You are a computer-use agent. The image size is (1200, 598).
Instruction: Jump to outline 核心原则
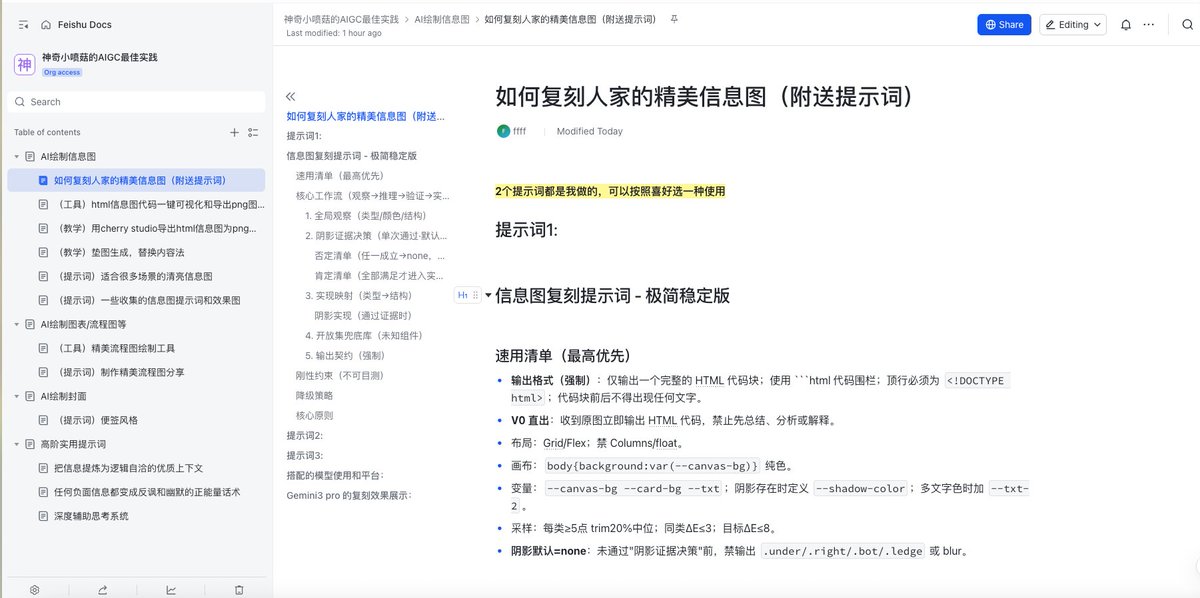coord(314,416)
